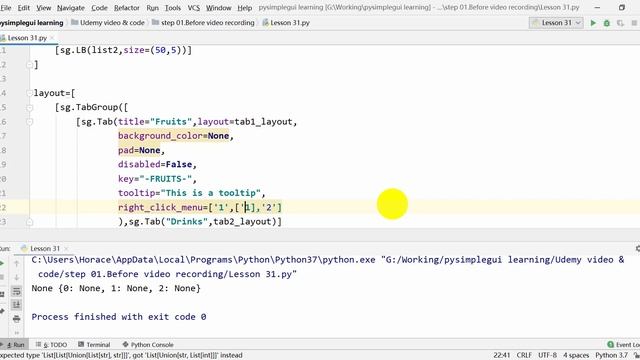Click the inspection warning in status bar
The height and width of the screenshot is (360, 640).
[122, 355]
